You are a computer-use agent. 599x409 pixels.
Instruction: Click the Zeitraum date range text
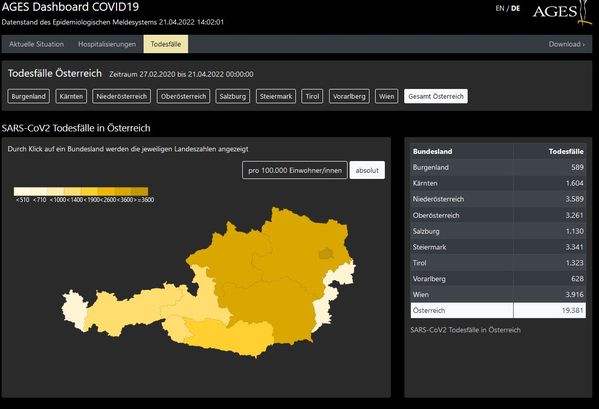tap(181, 74)
